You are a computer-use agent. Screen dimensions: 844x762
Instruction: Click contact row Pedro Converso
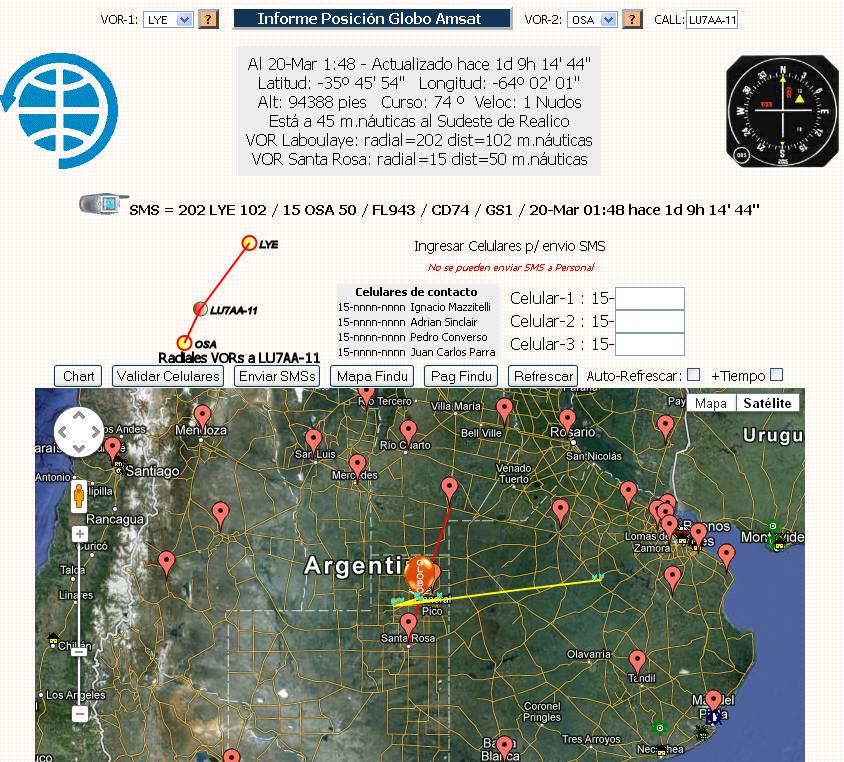pyautogui.click(x=412, y=337)
